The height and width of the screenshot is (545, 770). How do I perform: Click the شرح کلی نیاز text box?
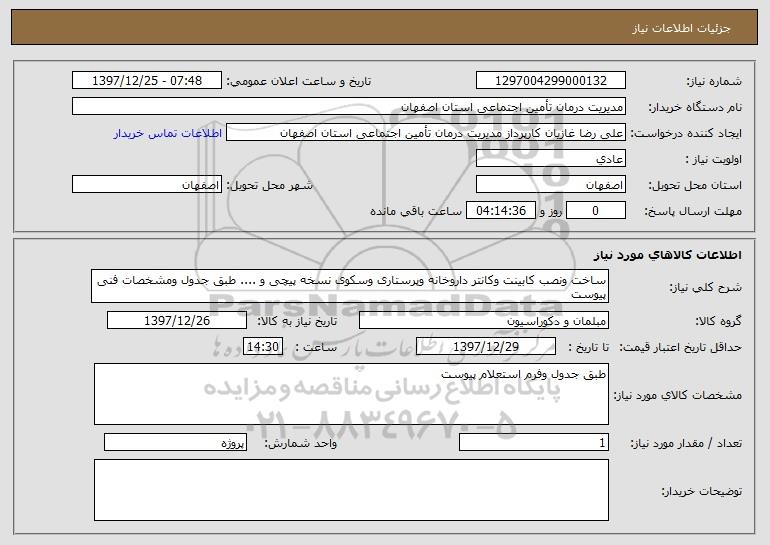click(350, 286)
